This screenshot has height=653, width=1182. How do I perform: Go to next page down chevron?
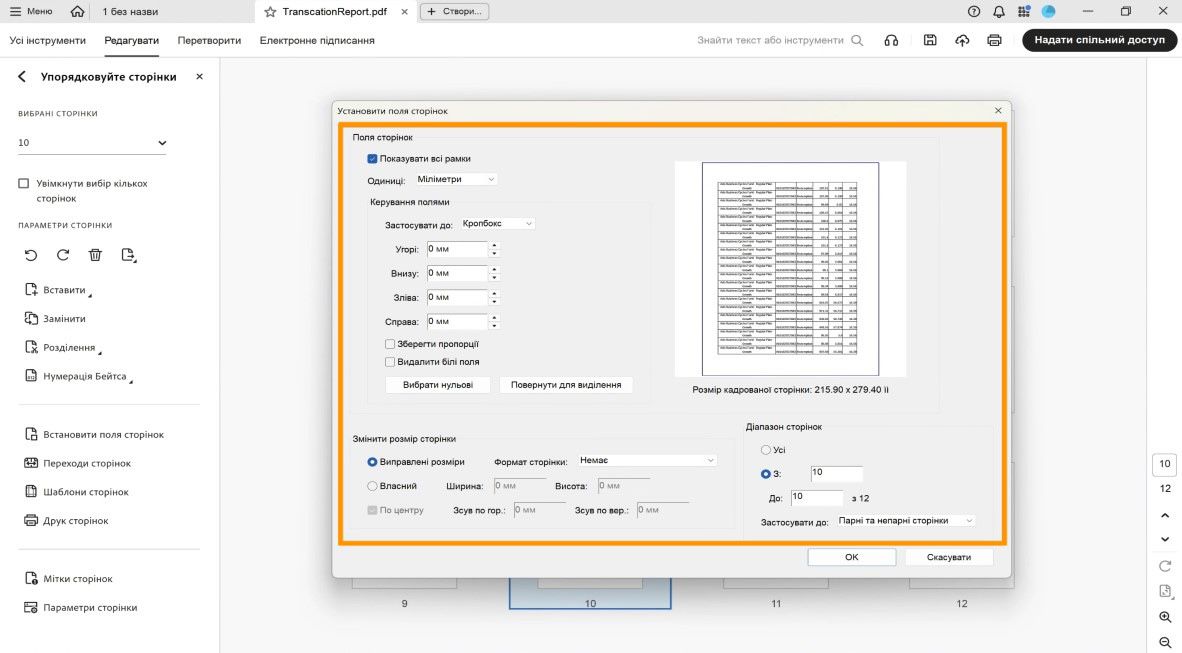pyautogui.click(x=1165, y=539)
